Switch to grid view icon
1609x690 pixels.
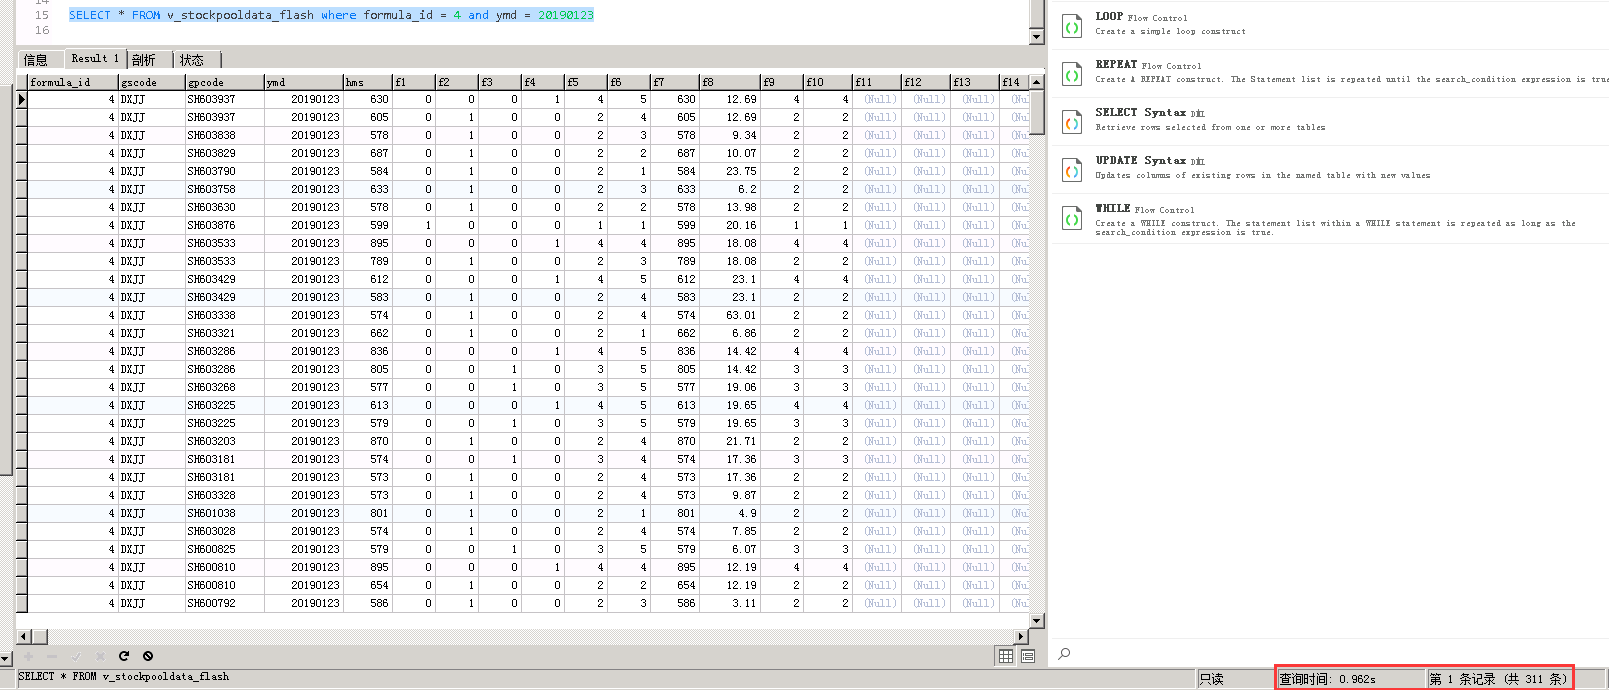(x=1006, y=656)
